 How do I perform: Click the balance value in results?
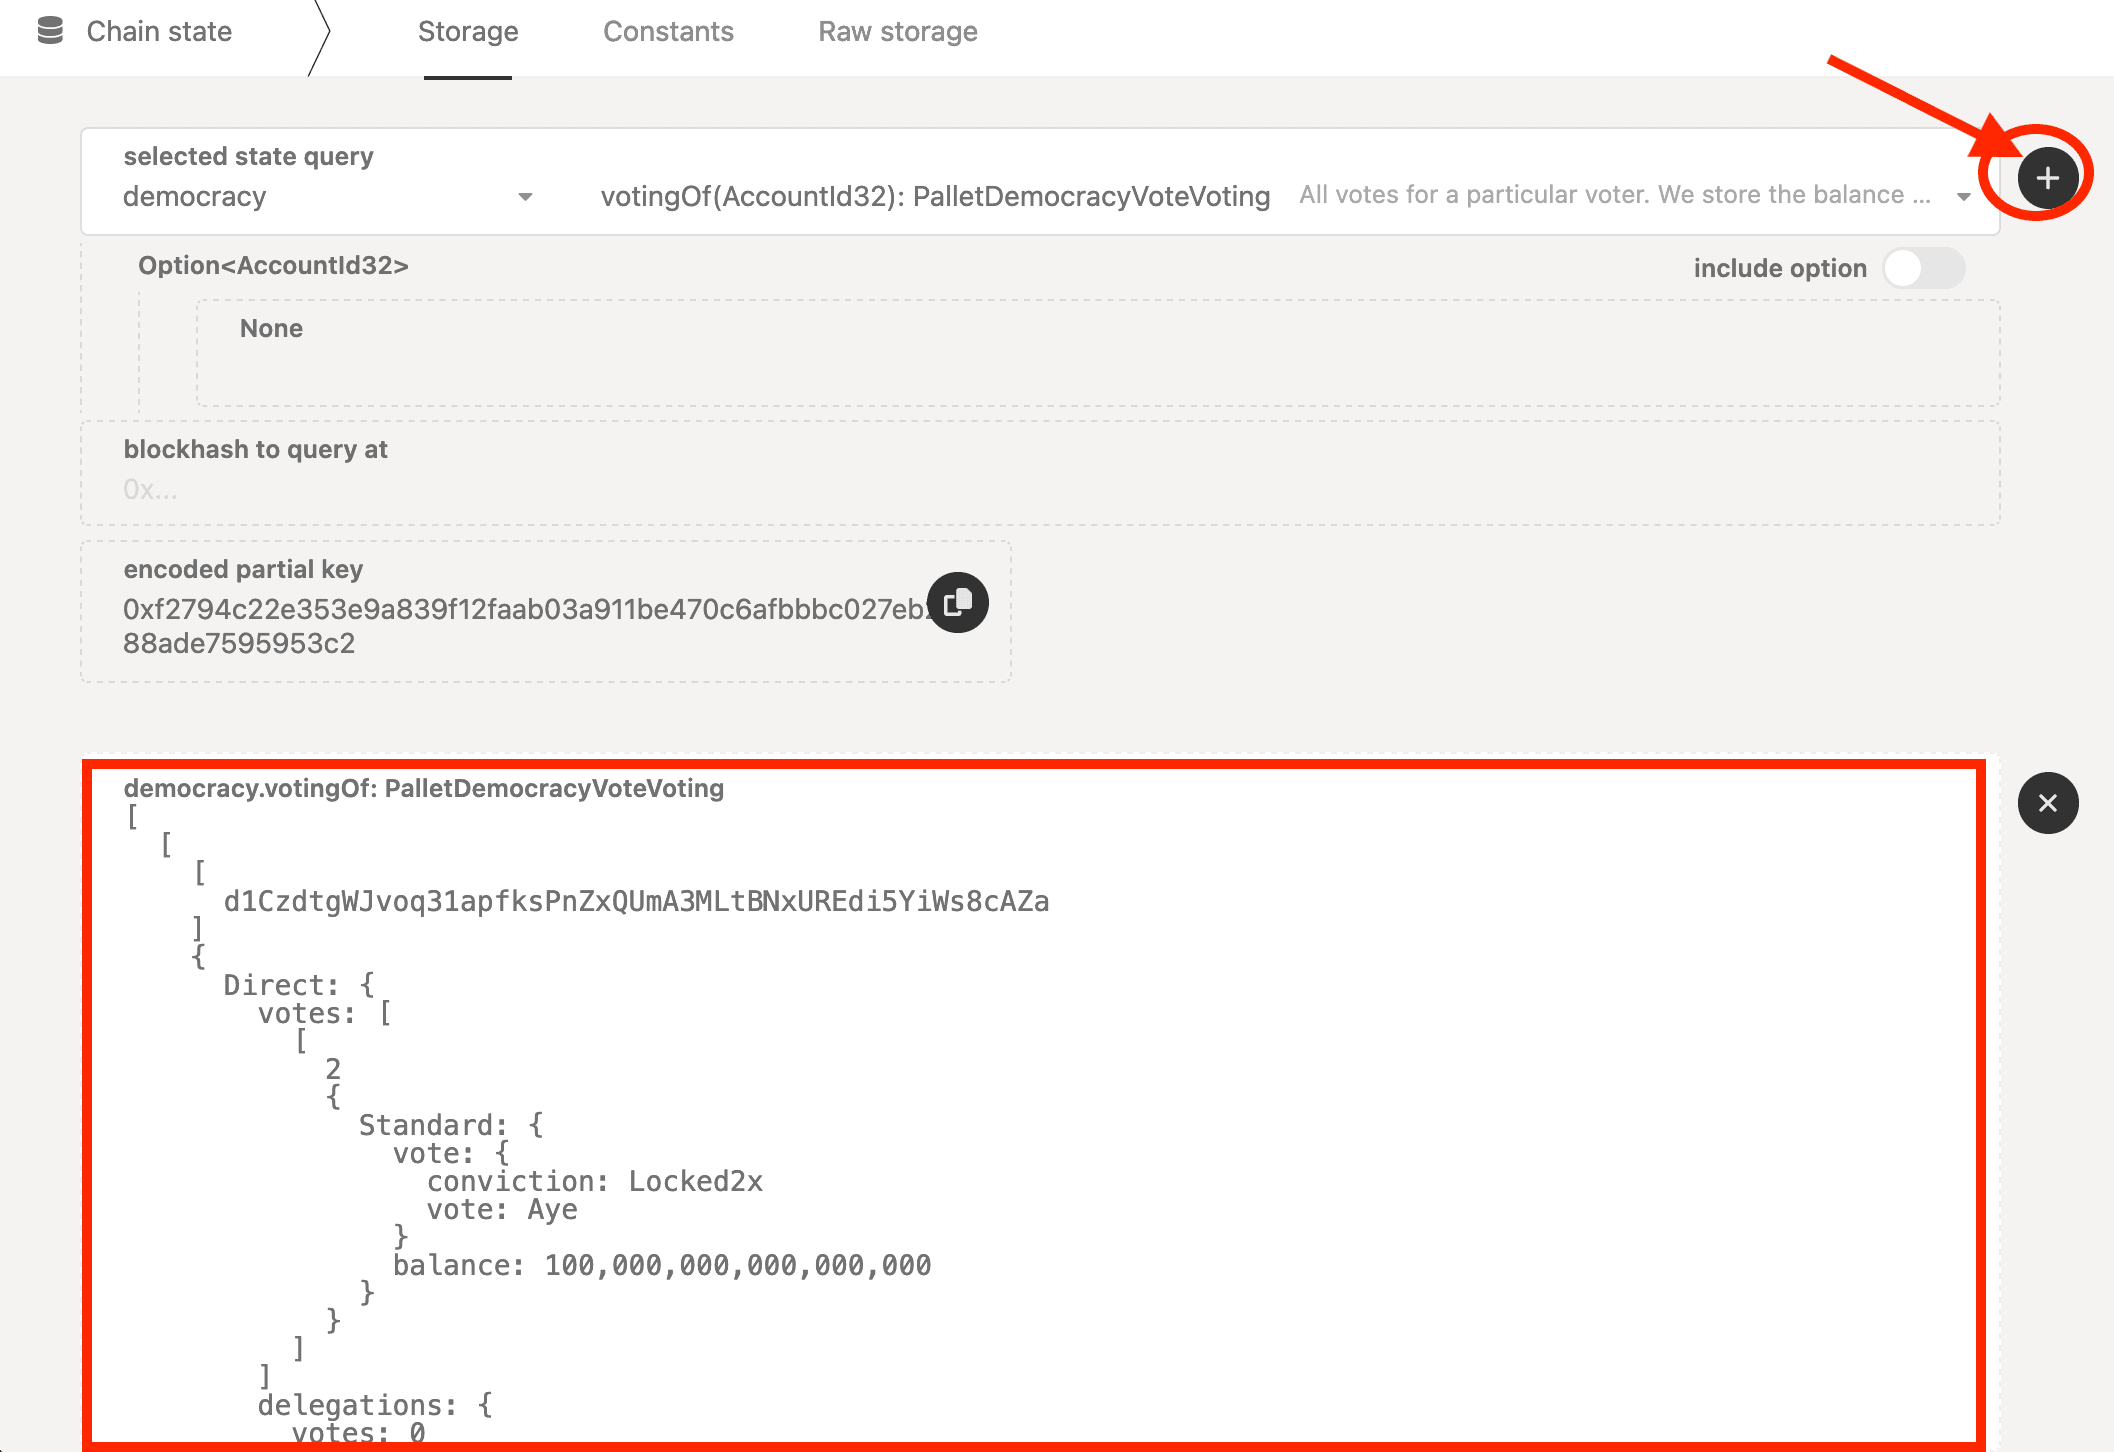[737, 1265]
